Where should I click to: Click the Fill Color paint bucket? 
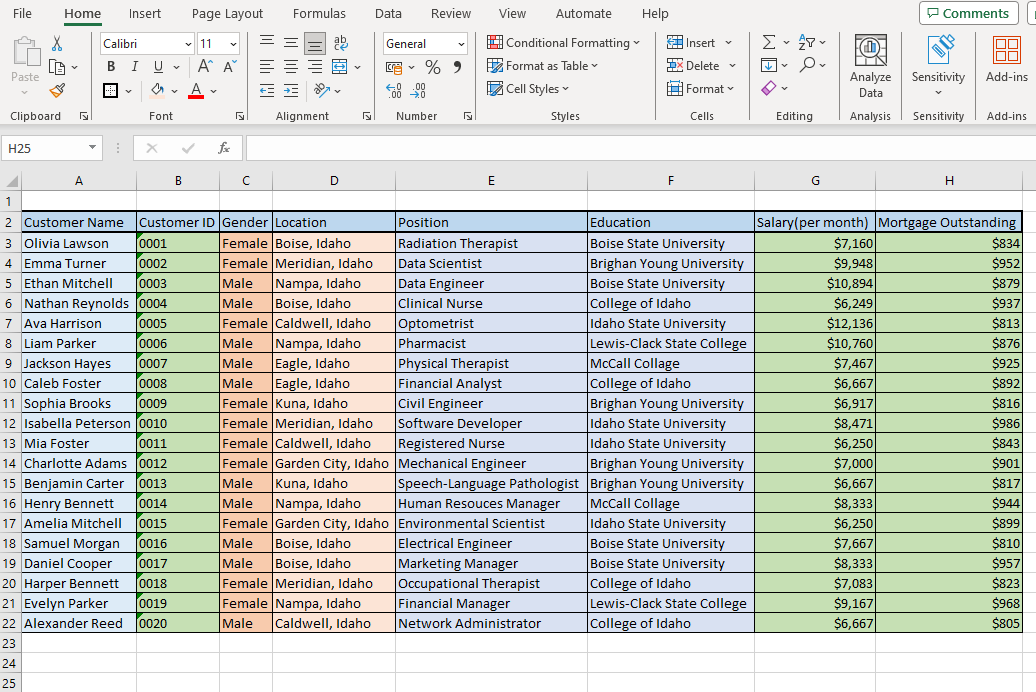[x=157, y=91]
